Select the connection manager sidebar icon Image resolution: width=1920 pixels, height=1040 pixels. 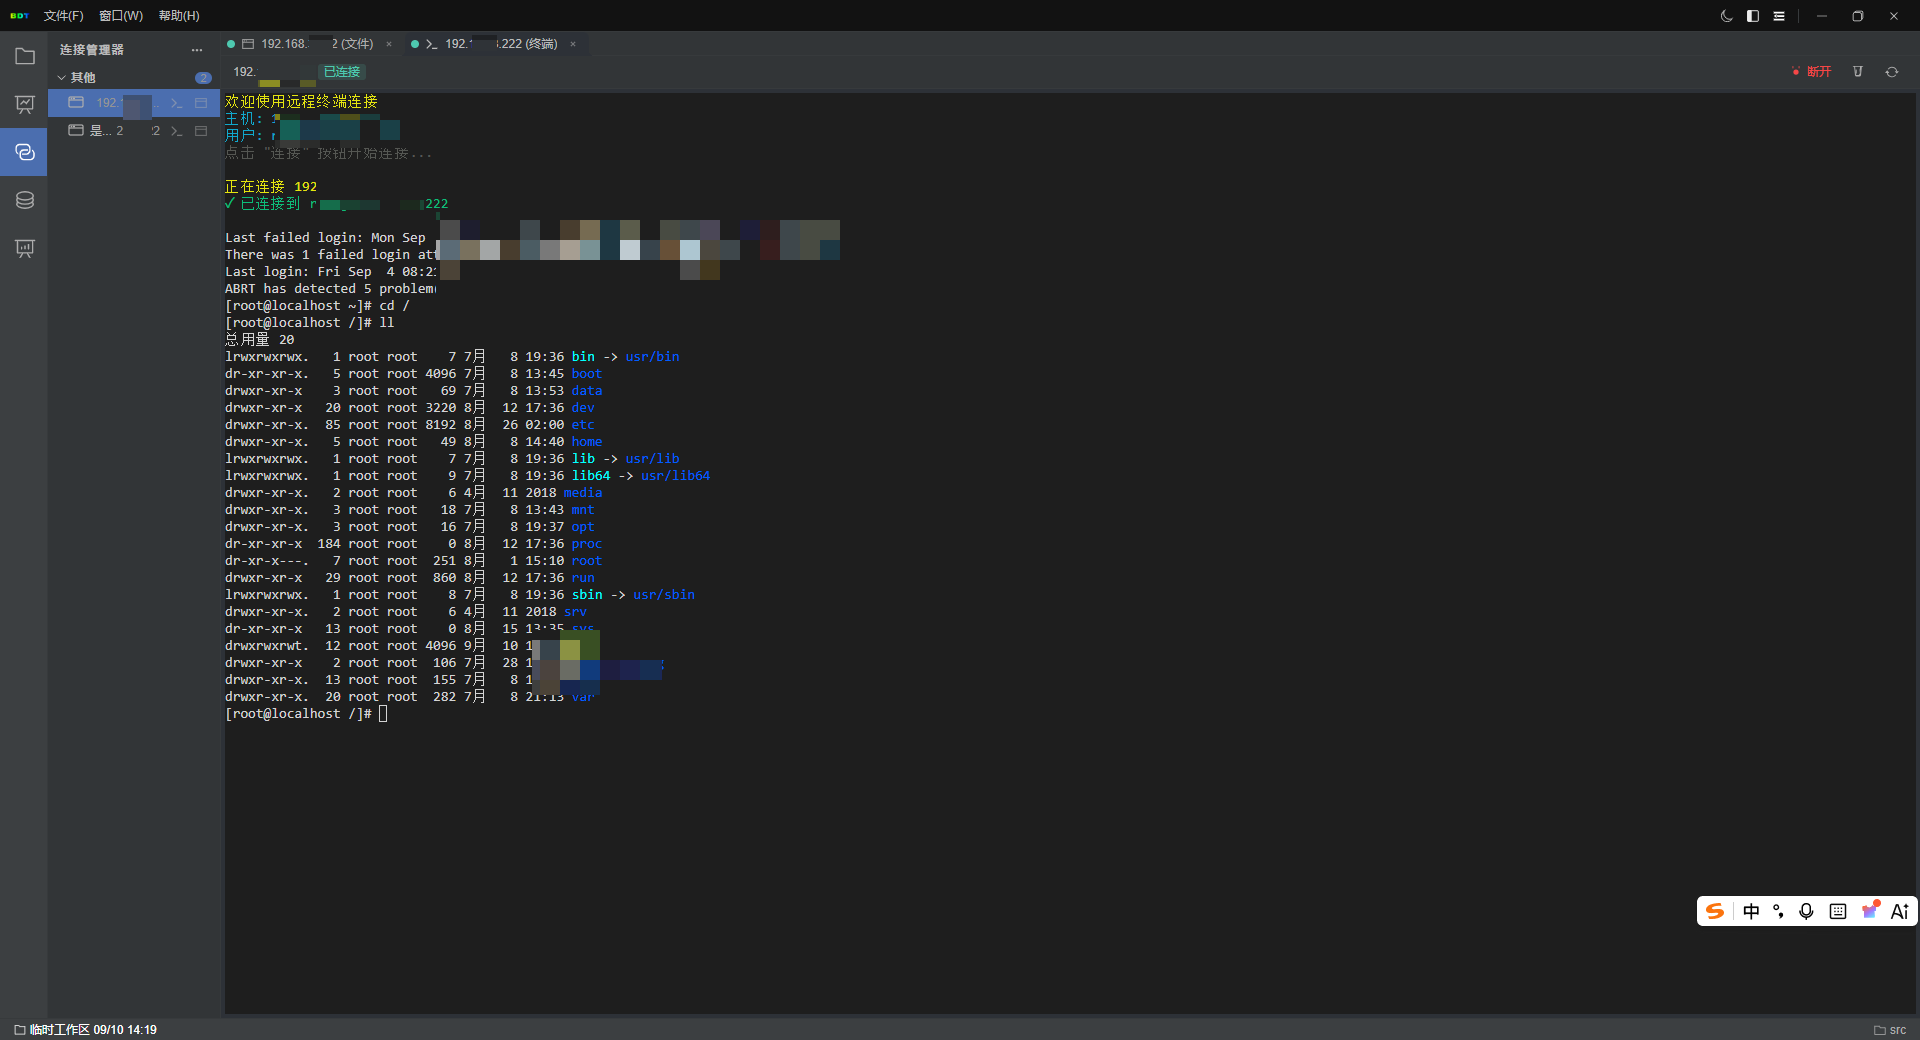(25, 152)
